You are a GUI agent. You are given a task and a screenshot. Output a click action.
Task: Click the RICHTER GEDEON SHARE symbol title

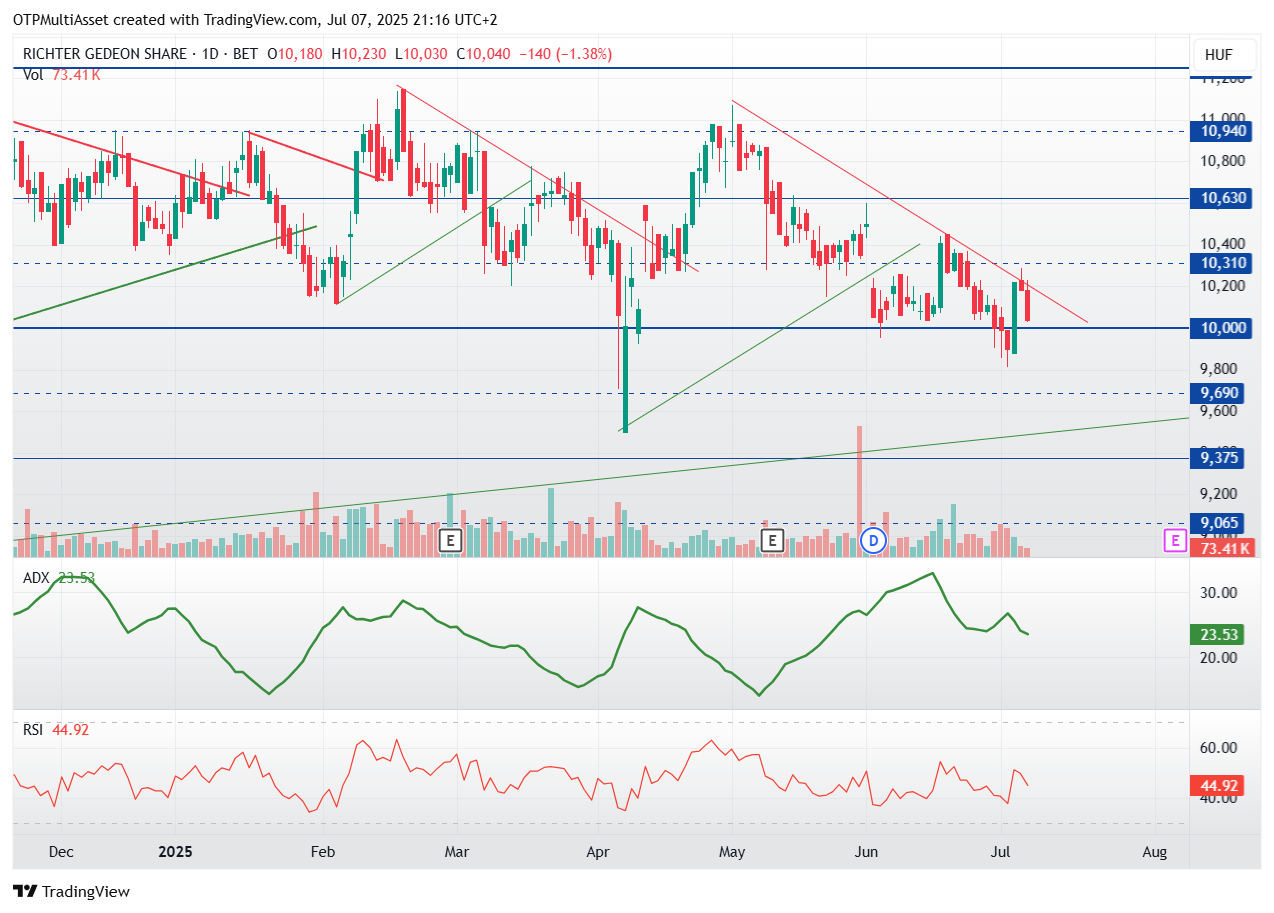103,54
